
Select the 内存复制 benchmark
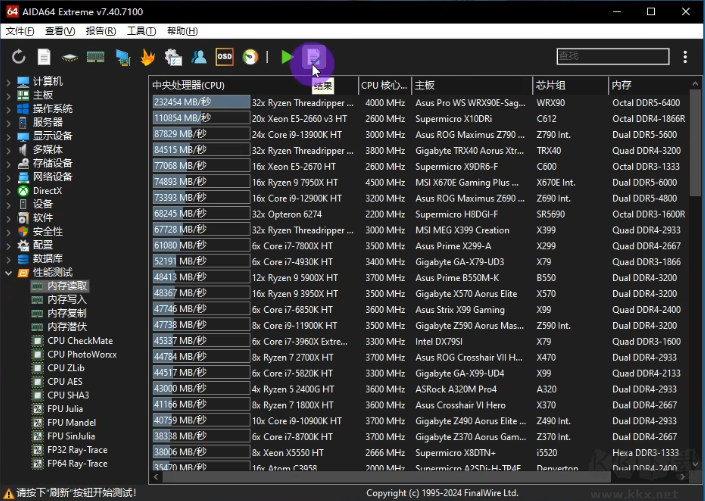coord(67,313)
